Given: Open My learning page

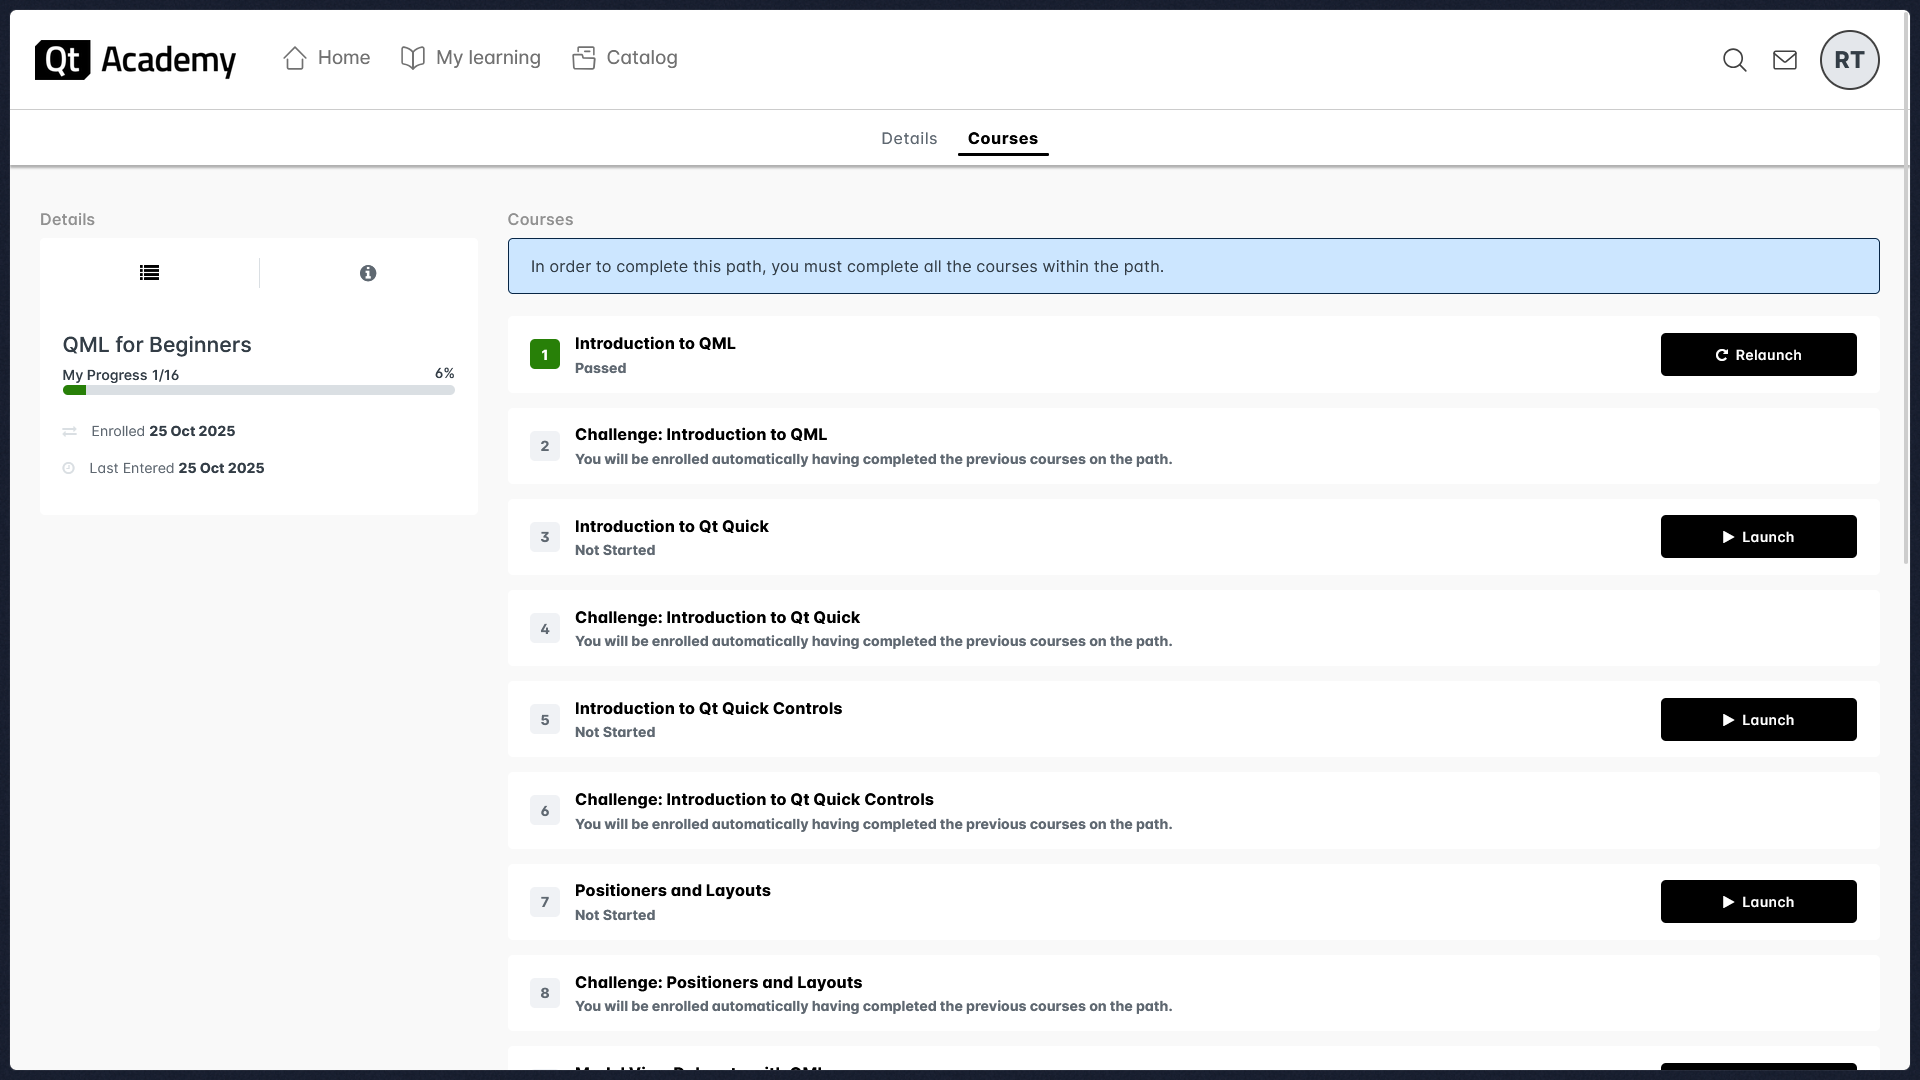Looking at the screenshot, I should coord(470,58).
